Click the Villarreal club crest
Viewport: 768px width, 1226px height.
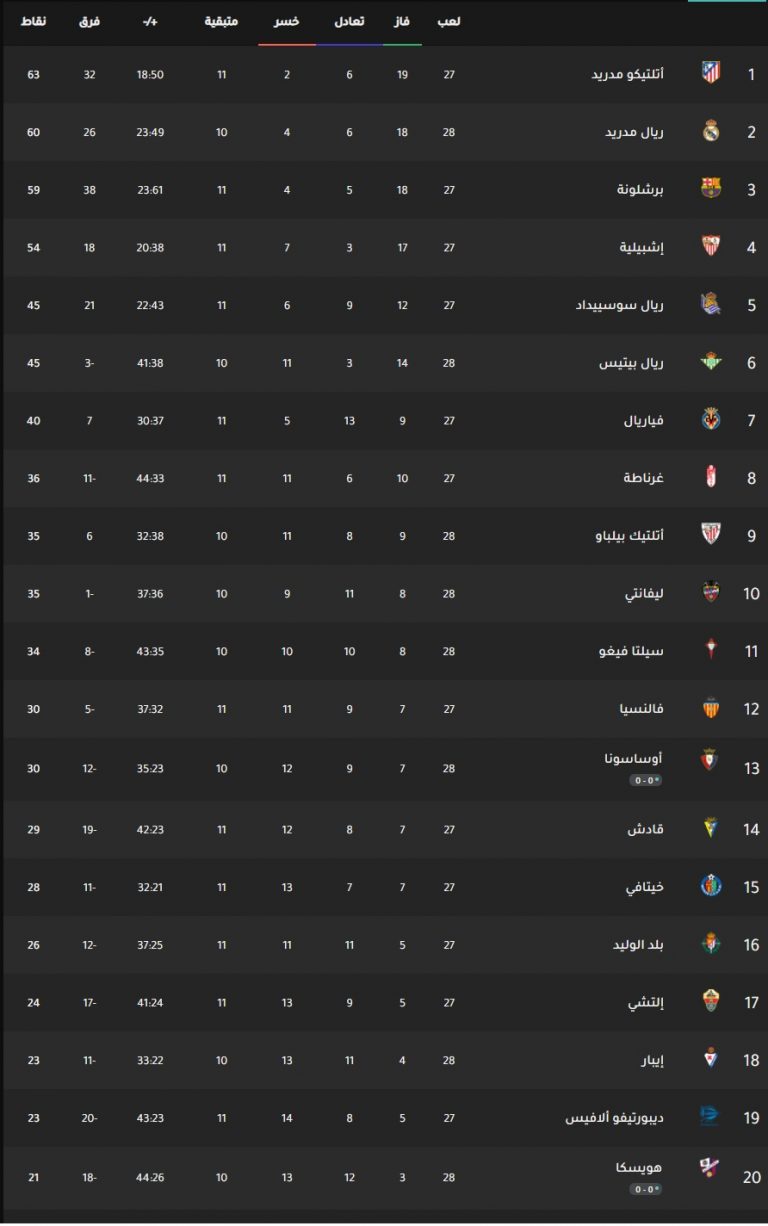[x=711, y=420]
